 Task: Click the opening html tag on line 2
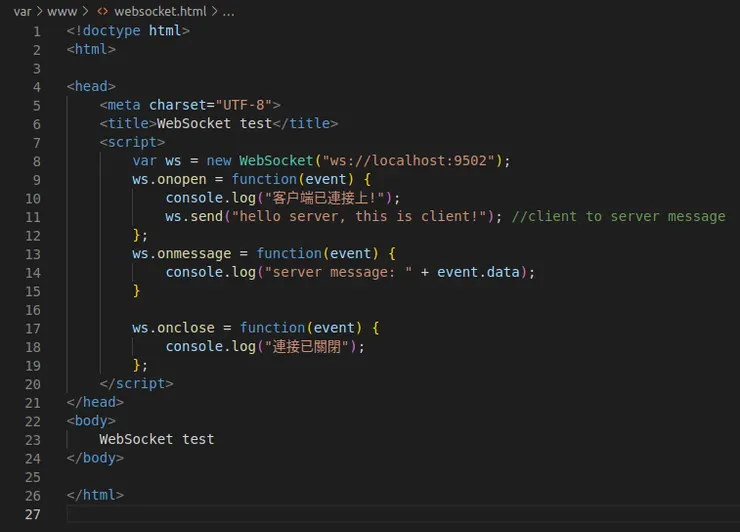[x=91, y=49]
